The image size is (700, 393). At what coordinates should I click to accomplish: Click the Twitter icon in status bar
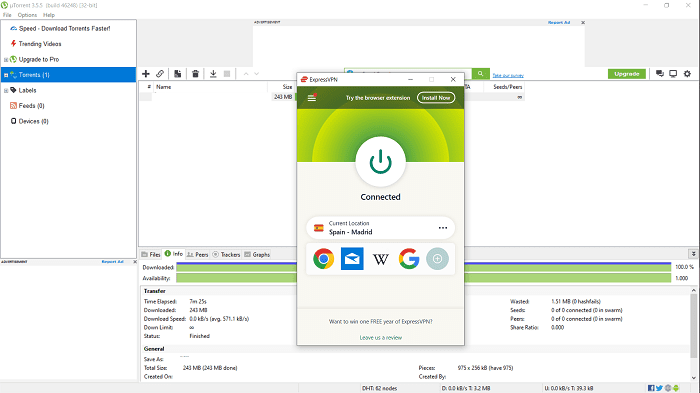[x=659, y=388]
